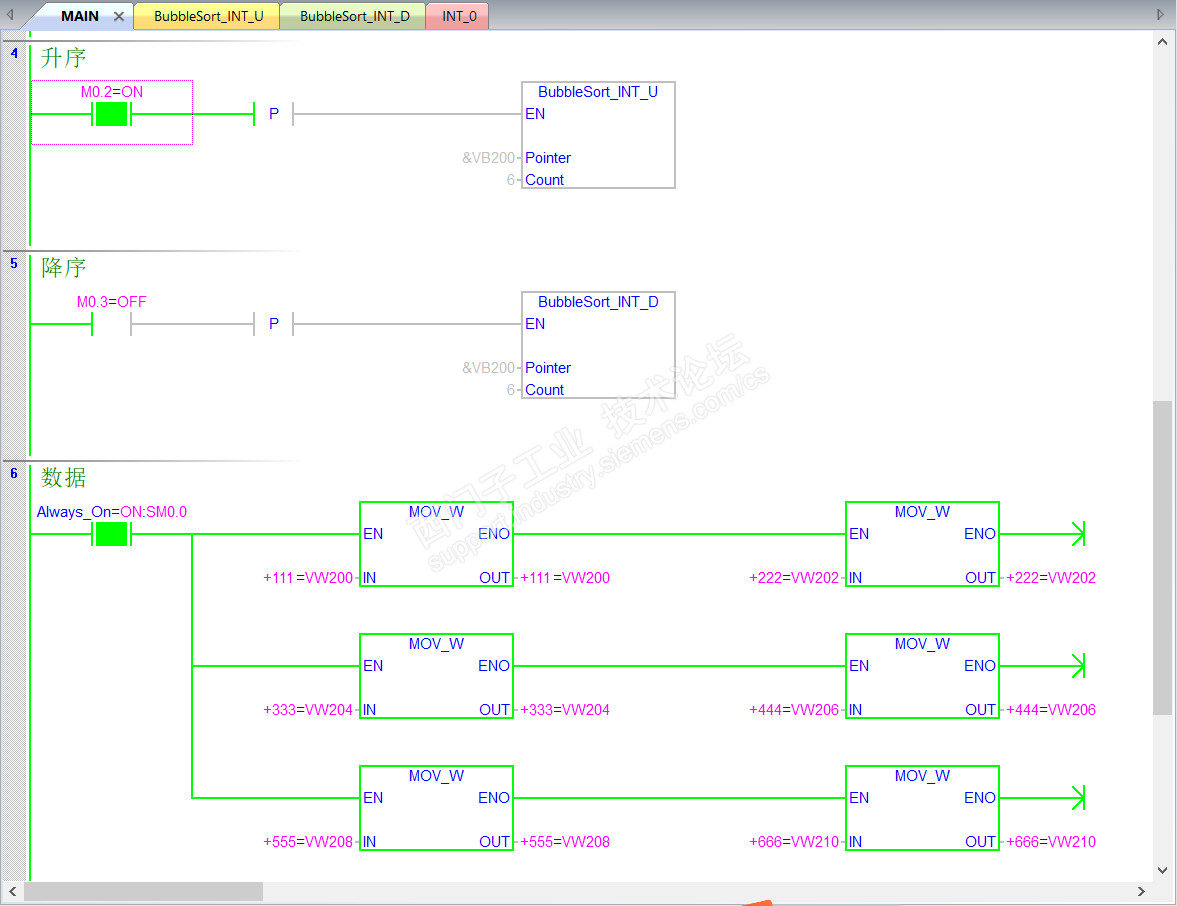
Task: Select the MOV_W block writing VW202
Action: click(923, 544)
